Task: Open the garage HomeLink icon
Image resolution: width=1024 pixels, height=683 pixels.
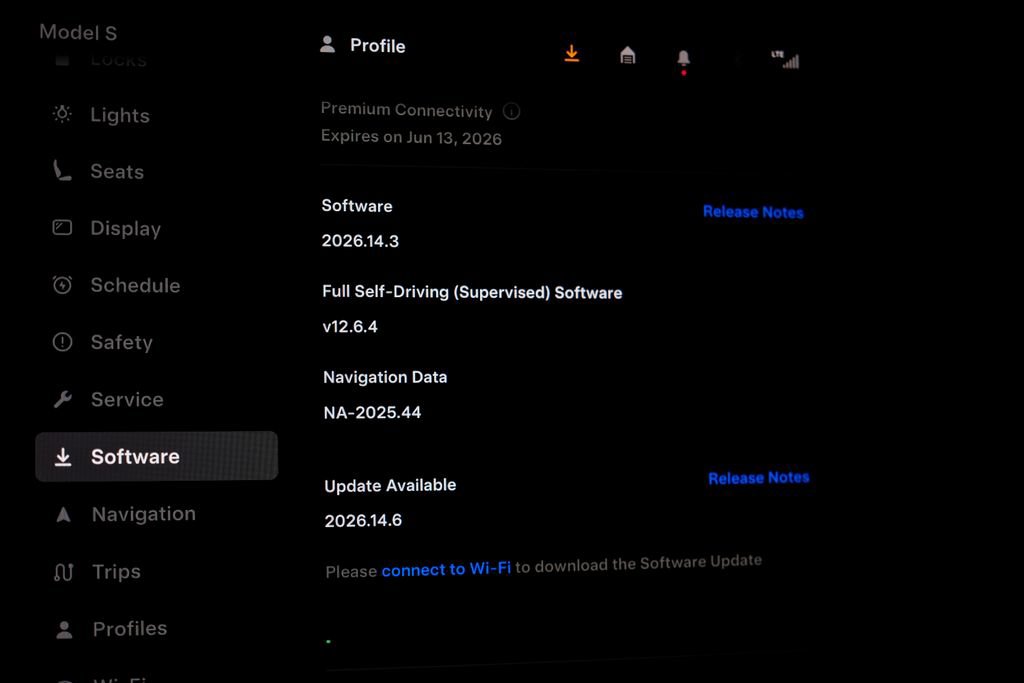Action: point(627,56)
